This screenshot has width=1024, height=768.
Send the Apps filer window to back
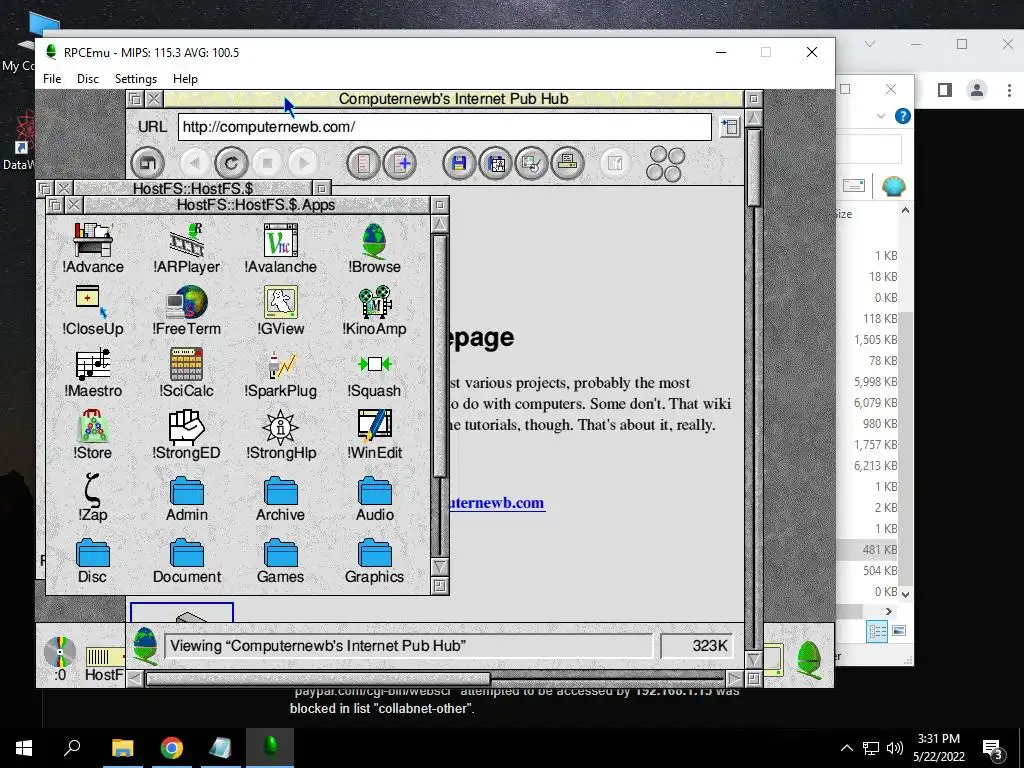55,205
